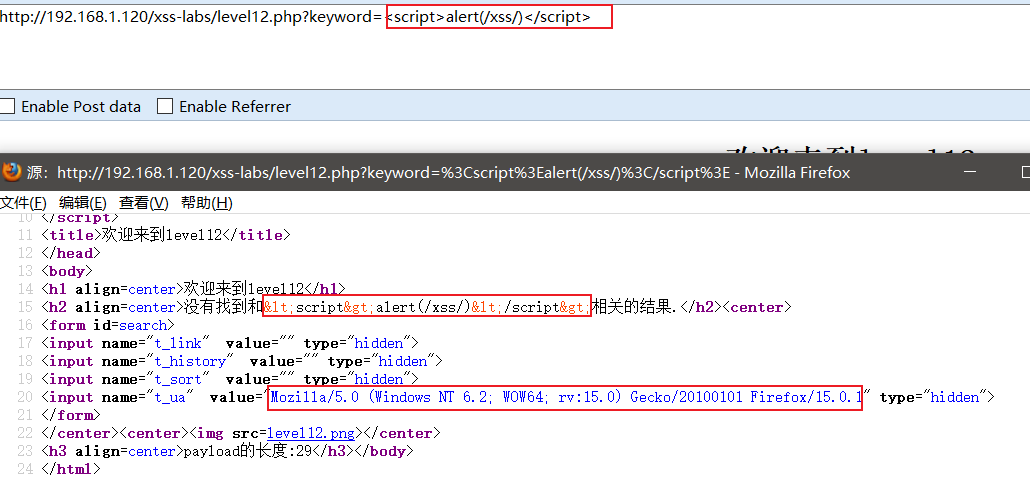Screen dimensions: 1030x481
Task: Enable the Post data checkbox
Action: coord(7,106)
